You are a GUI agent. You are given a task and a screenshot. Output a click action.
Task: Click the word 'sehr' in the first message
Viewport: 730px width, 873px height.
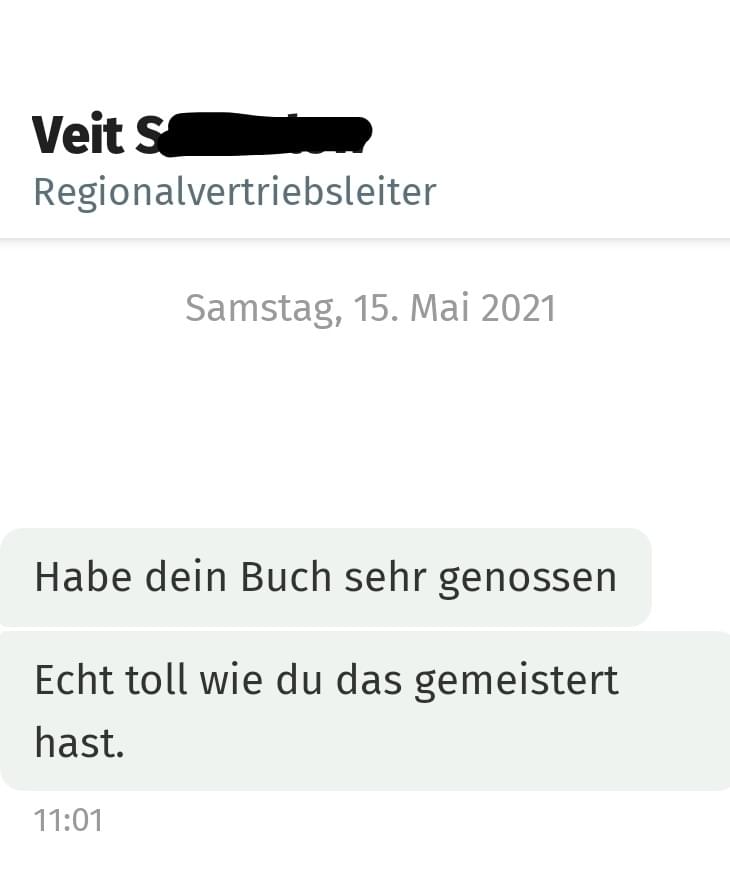tap(385, 577)
